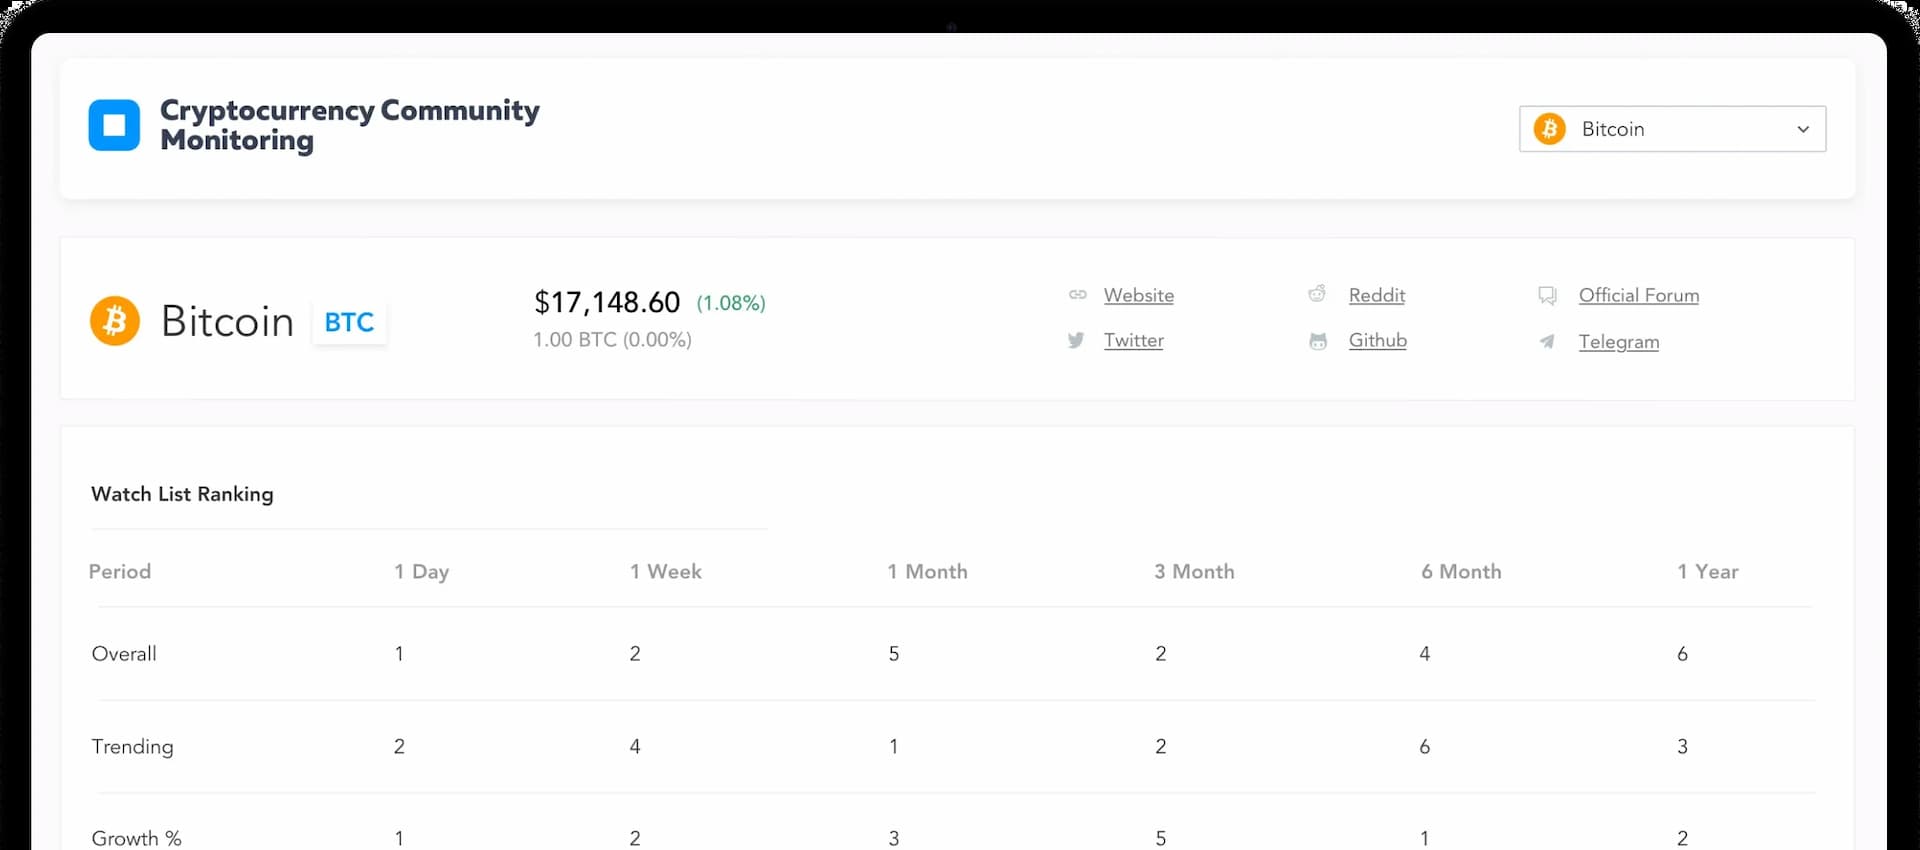
Task: Click the 1.00 BTC (0.00%) text
Action: pos(612,340)
